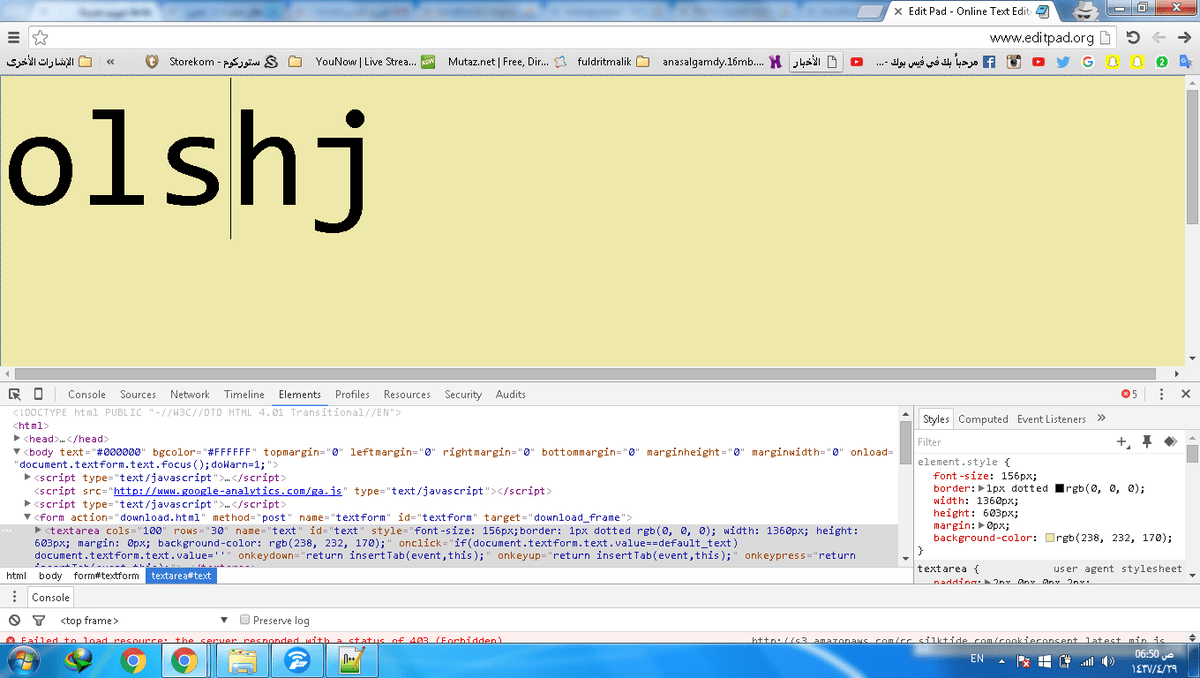Screen dimensions: 1200x678
Task: Open the Computed styles tab
Action: click(982, 419)
